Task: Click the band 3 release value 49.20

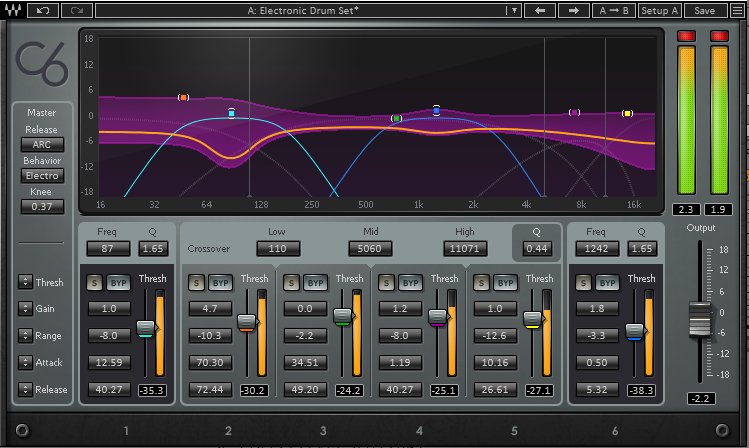Action: coord(305,389)
